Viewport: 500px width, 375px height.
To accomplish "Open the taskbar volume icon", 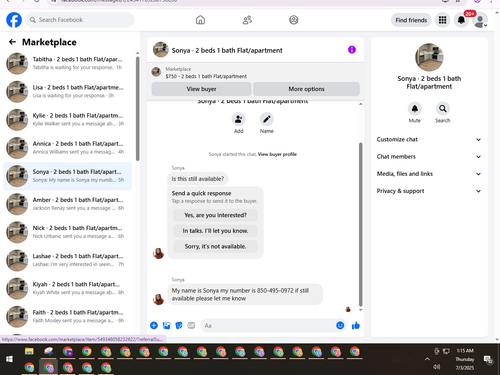I will pyautogui.click(x=436, y=367).
